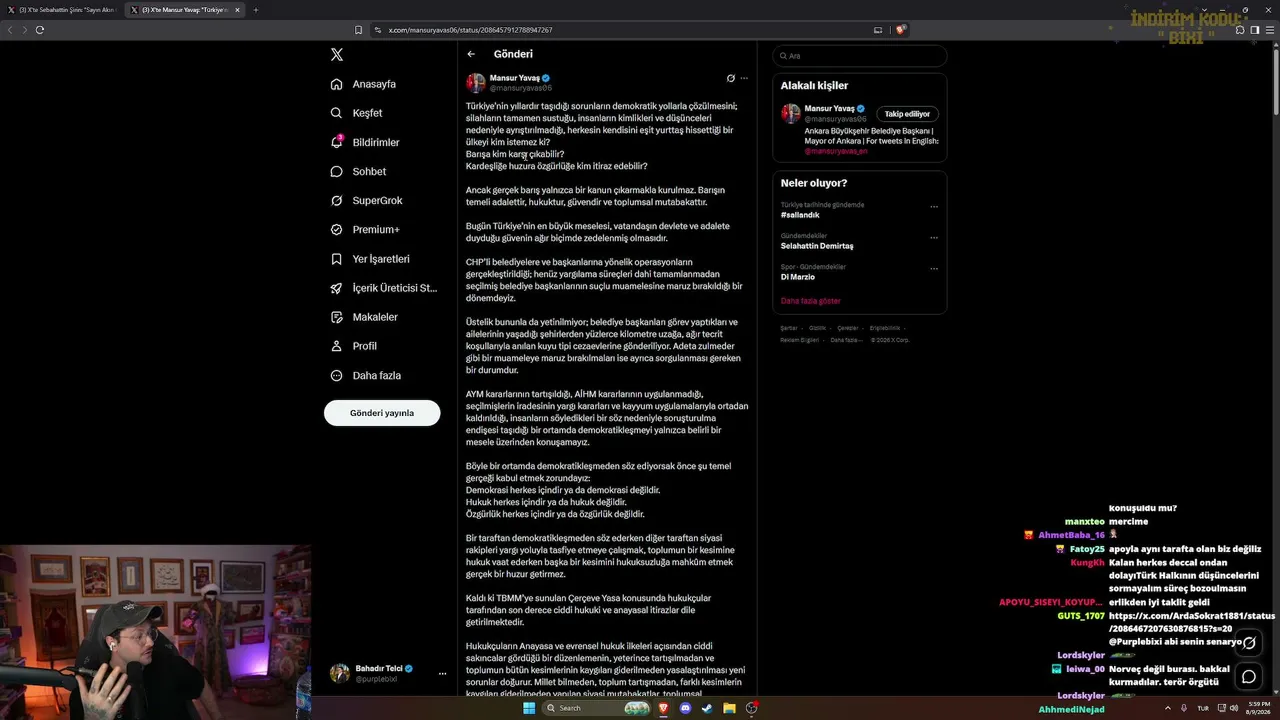The height and width of the screenshot is (720, 1280).
Task: Open the Reklam Bilgileri footer link
Action: tap(800, 340)
